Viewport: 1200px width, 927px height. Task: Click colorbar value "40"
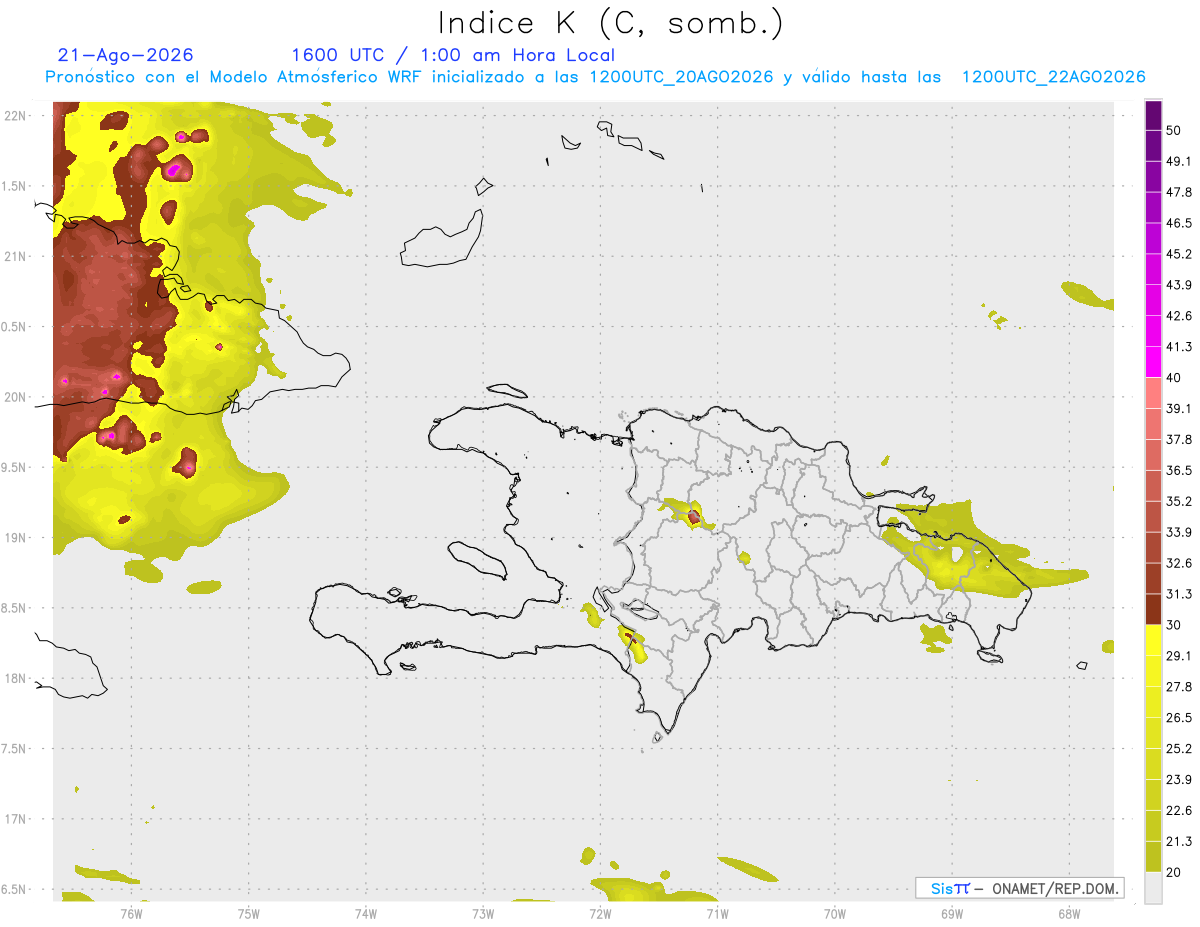1174,378
